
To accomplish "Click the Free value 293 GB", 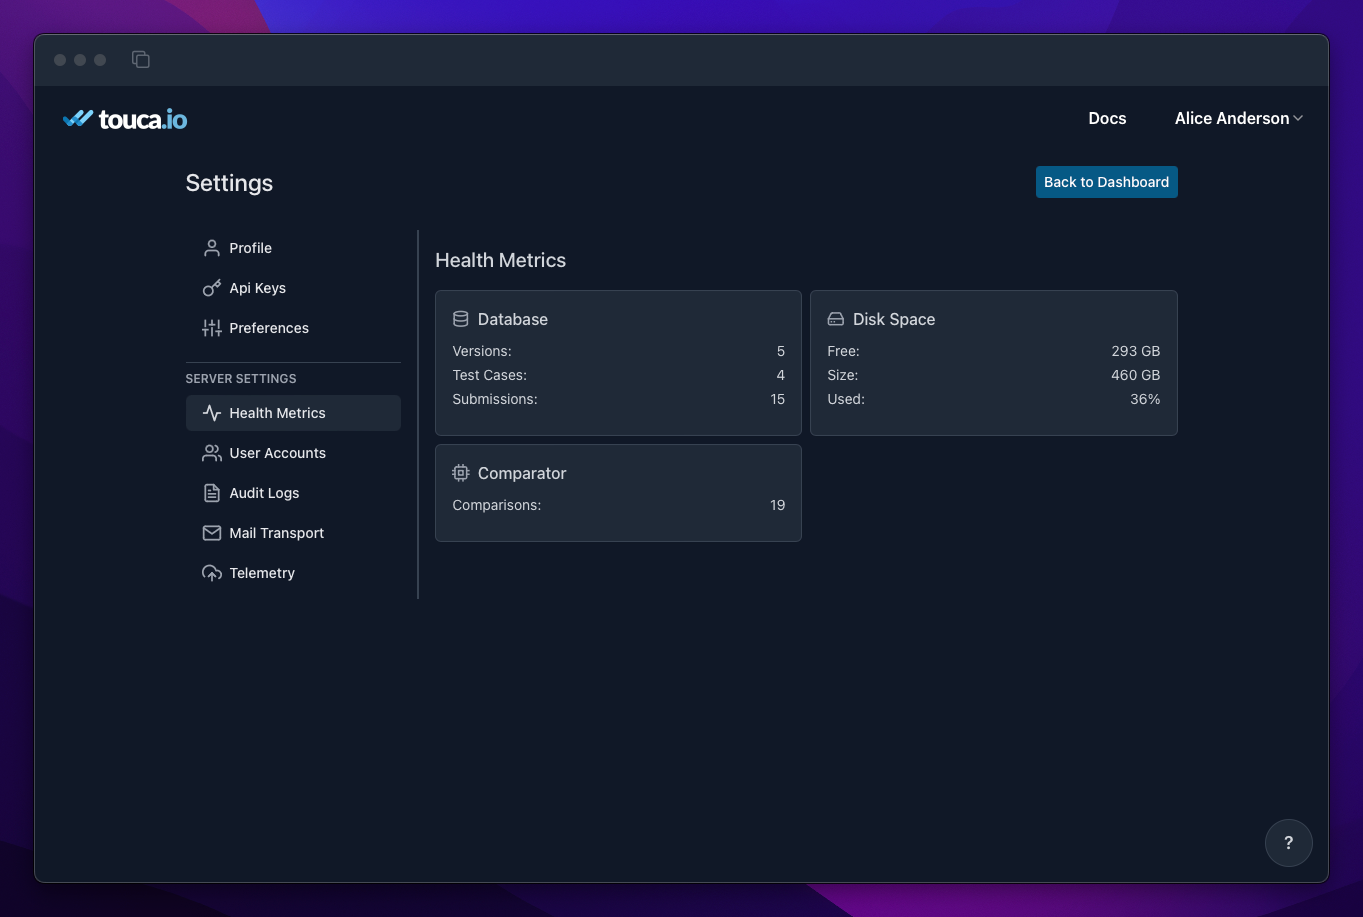I will coord(1136,351).
